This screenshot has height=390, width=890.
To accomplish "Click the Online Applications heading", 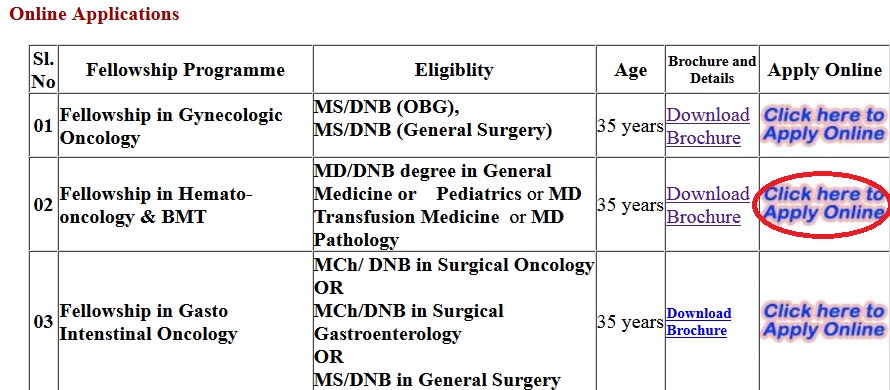I will point(94,14).
